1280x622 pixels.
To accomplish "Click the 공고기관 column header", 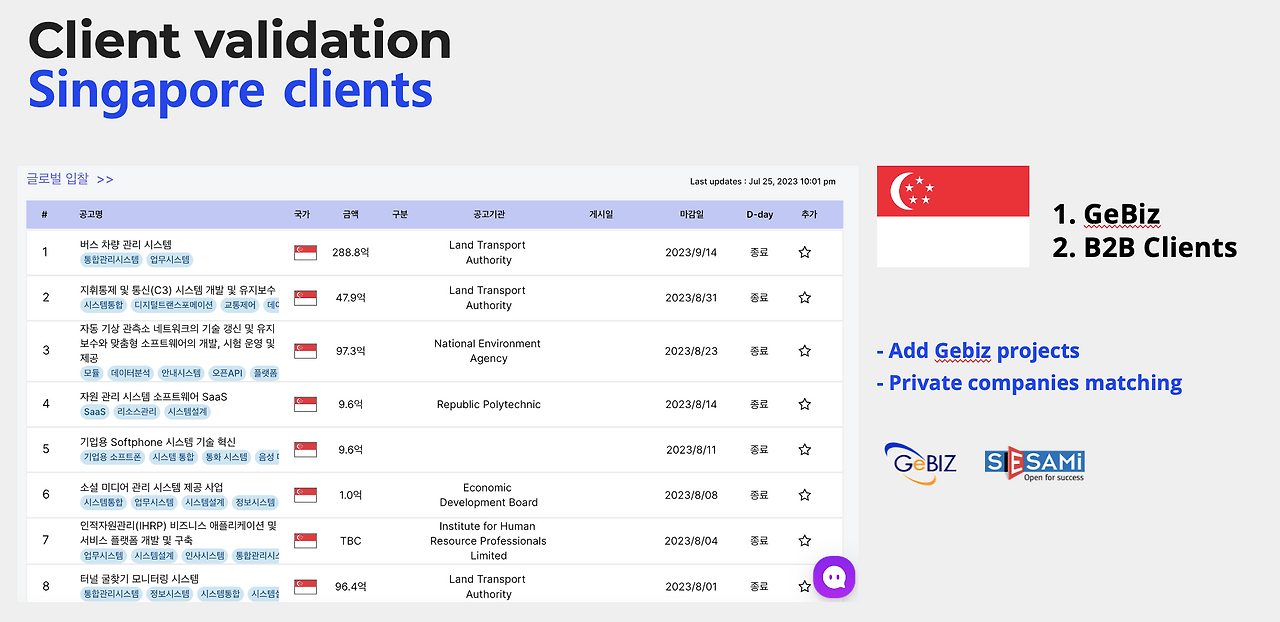I will click(x=489, y=215).
